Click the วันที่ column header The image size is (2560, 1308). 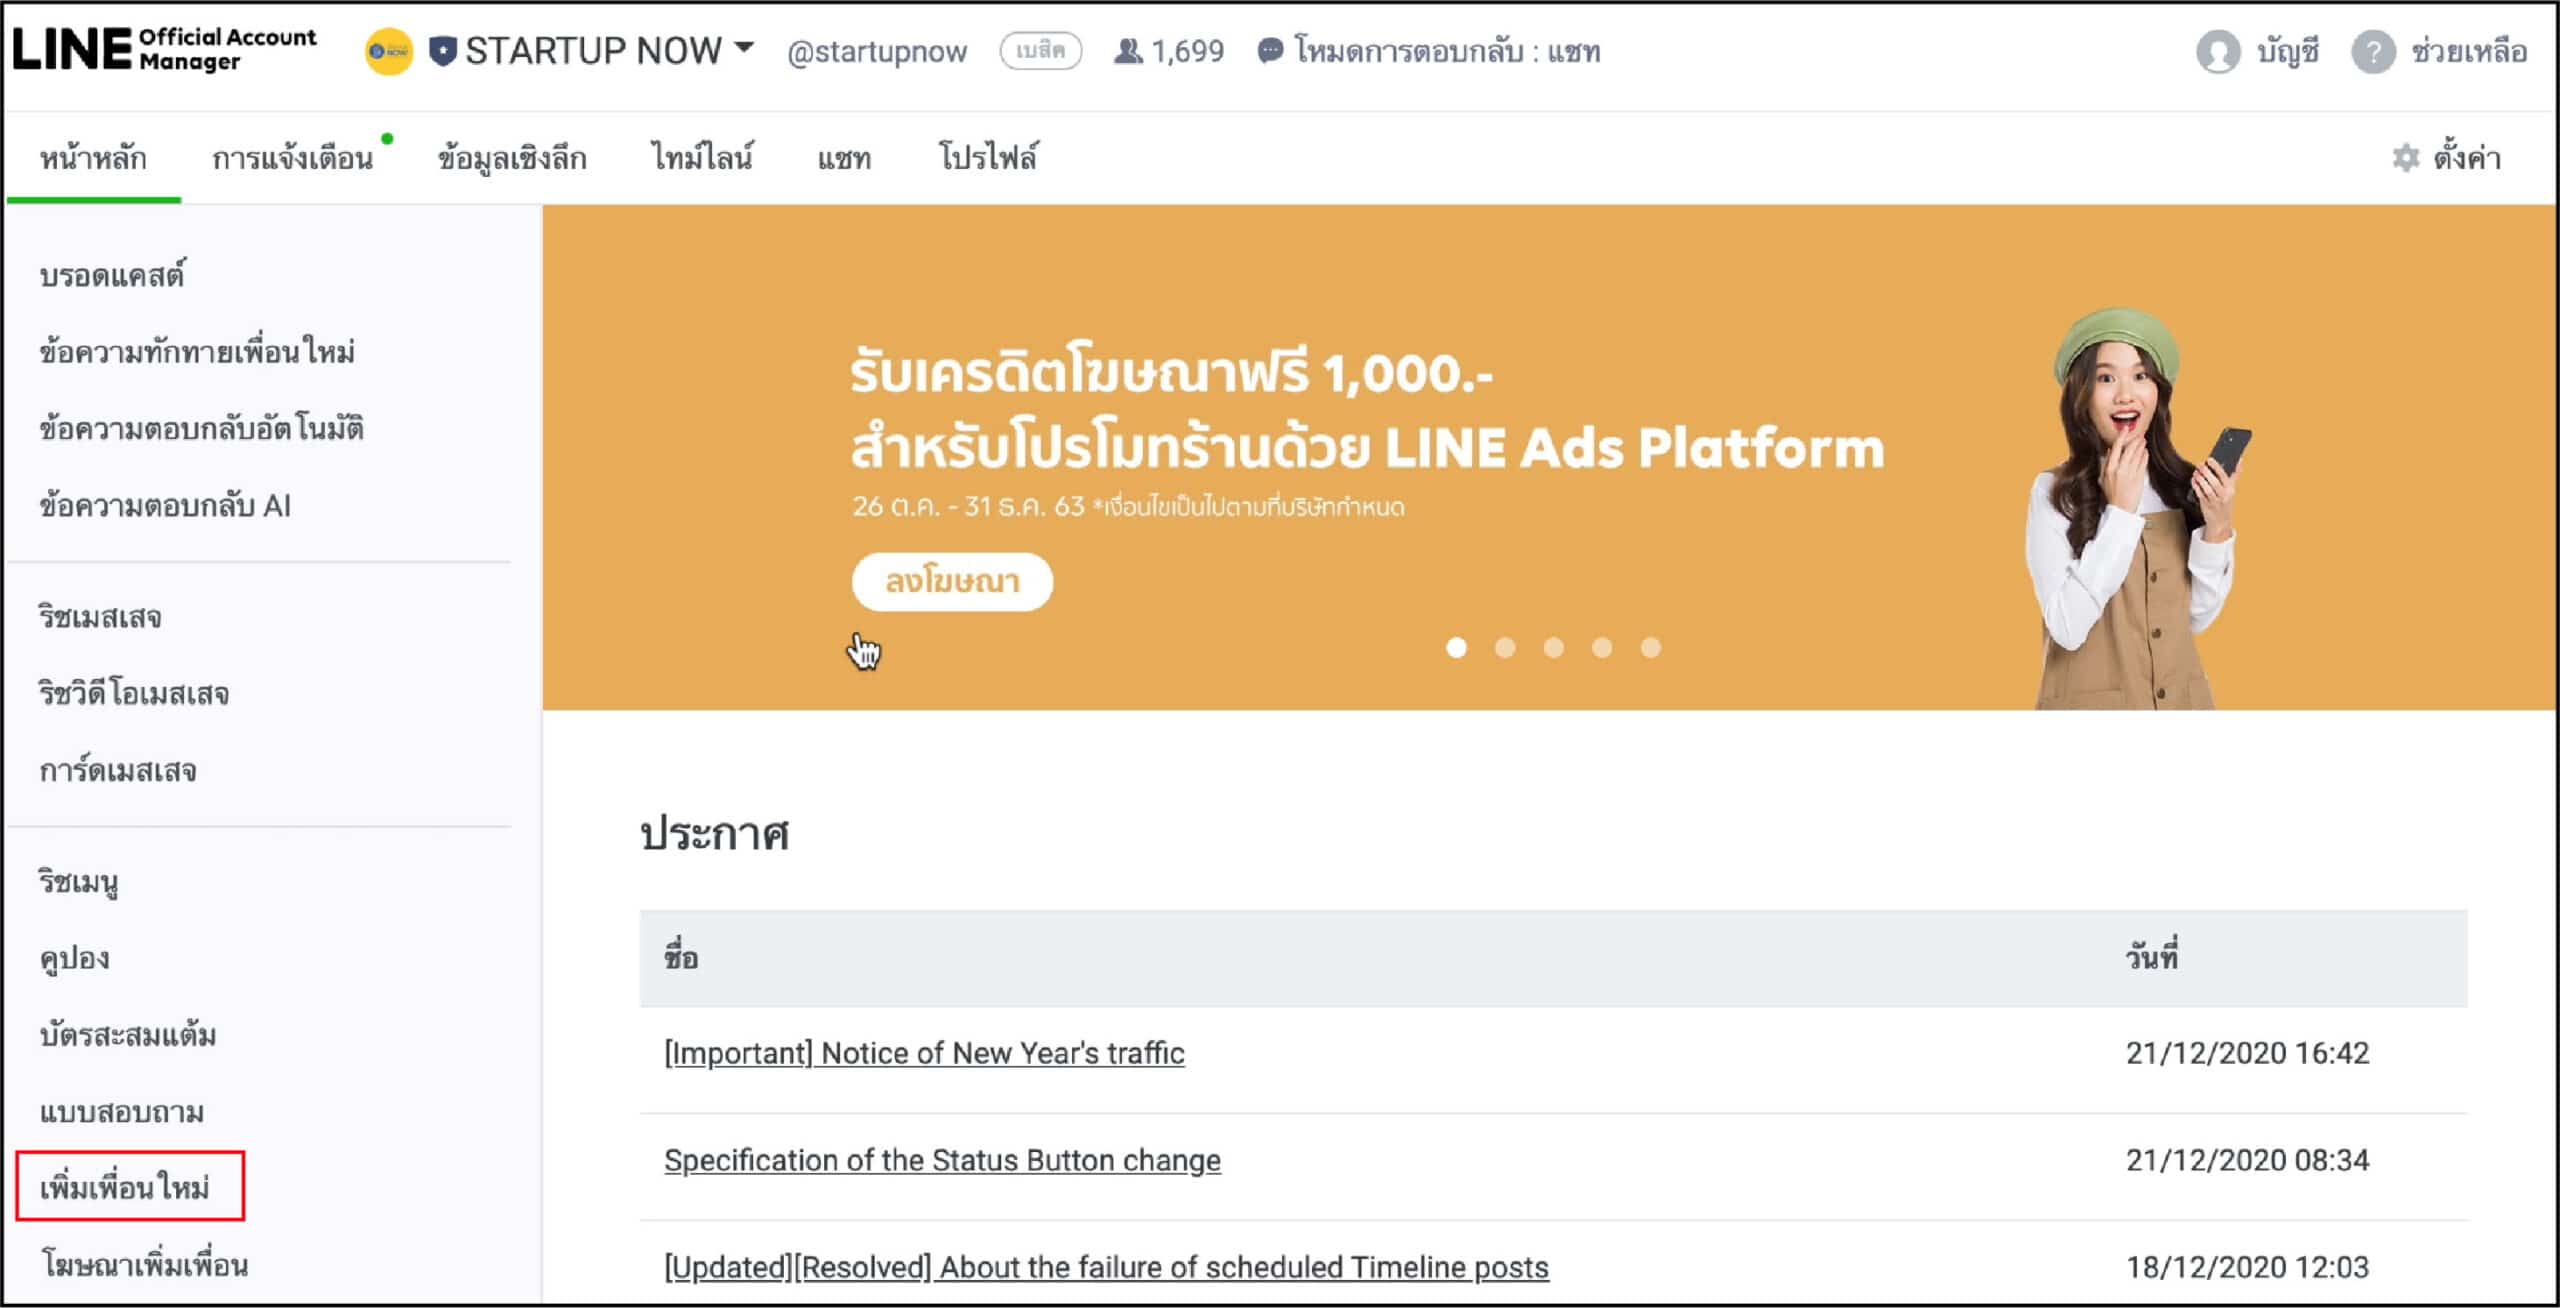point(2152,957)
